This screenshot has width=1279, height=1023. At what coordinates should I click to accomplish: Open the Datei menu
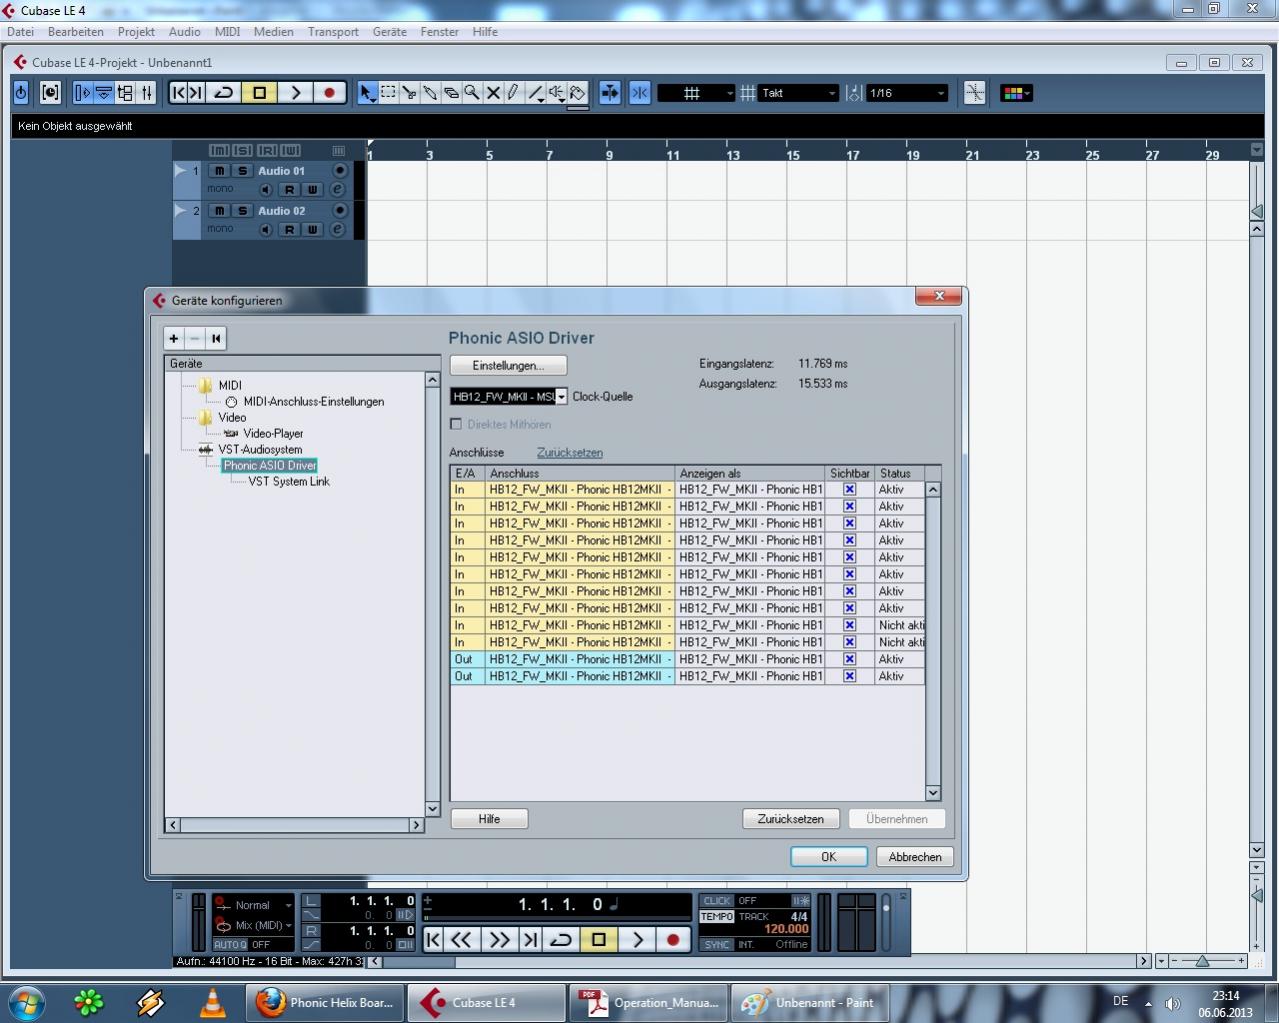coord(20,32)
